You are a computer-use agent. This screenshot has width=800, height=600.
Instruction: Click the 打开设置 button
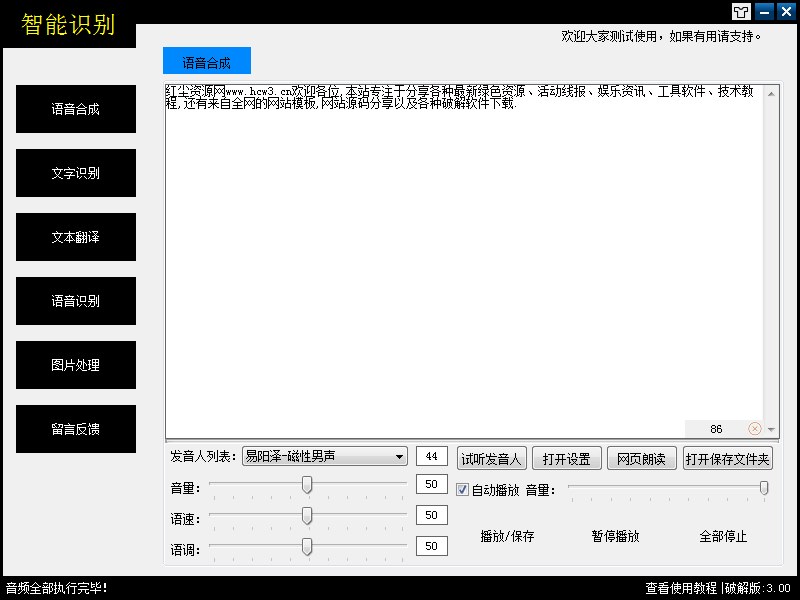tap(566, 458)
